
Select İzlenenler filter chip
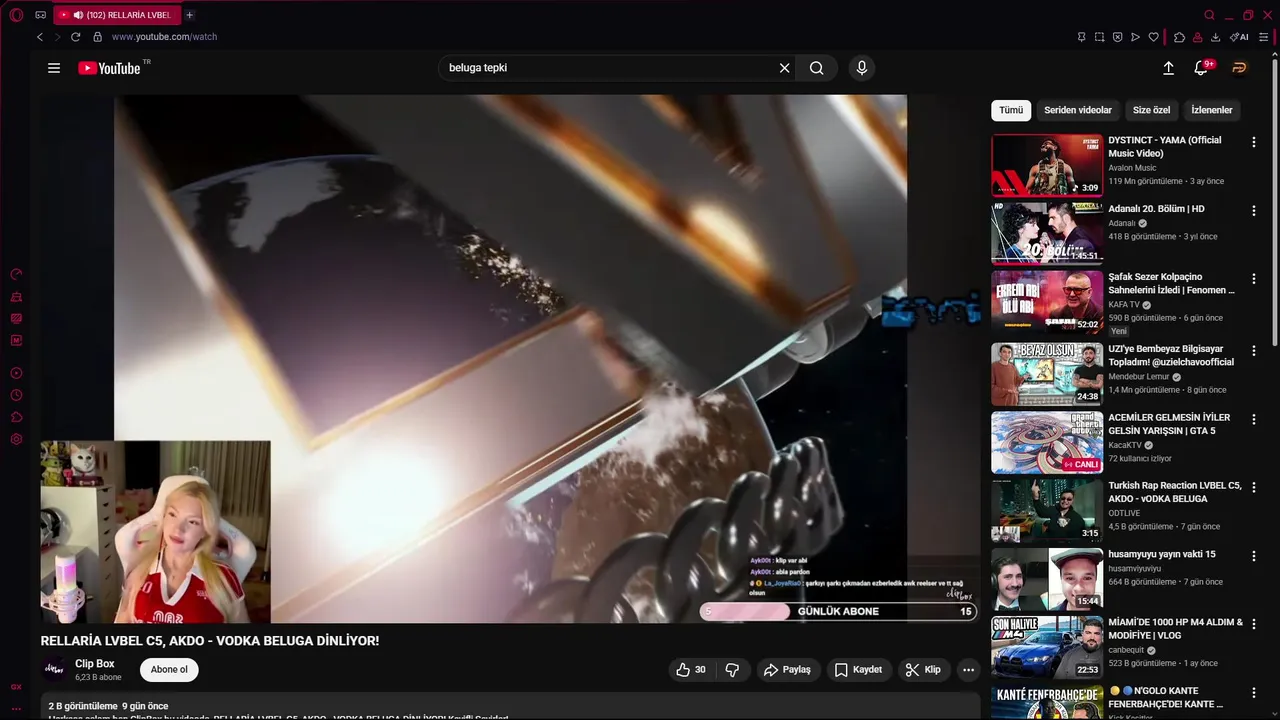[1212, 110]
